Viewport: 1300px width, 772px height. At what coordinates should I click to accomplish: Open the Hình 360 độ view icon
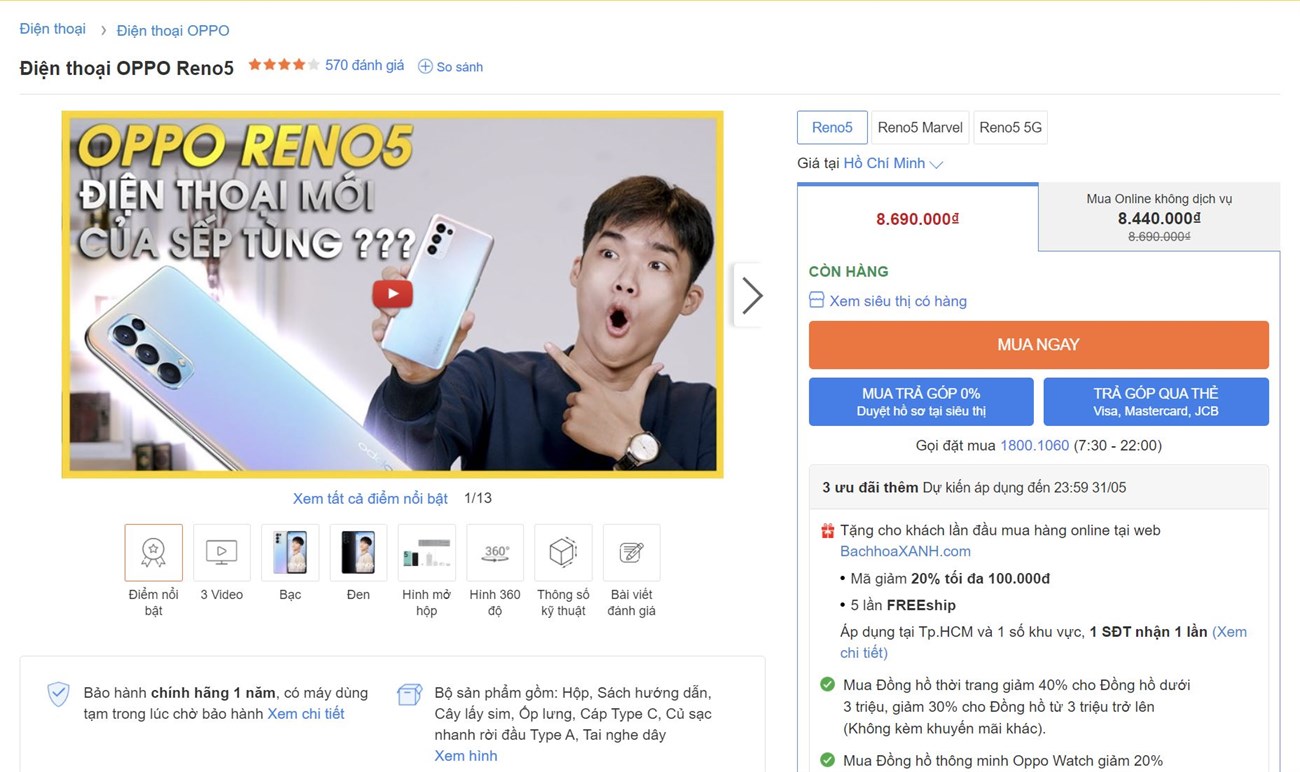[495, 552]
